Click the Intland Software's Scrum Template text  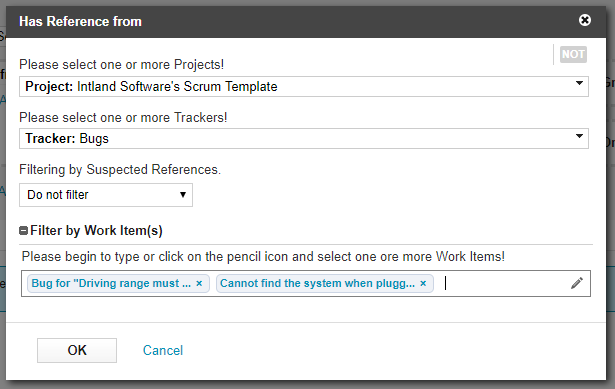click(x=177, y=86)
